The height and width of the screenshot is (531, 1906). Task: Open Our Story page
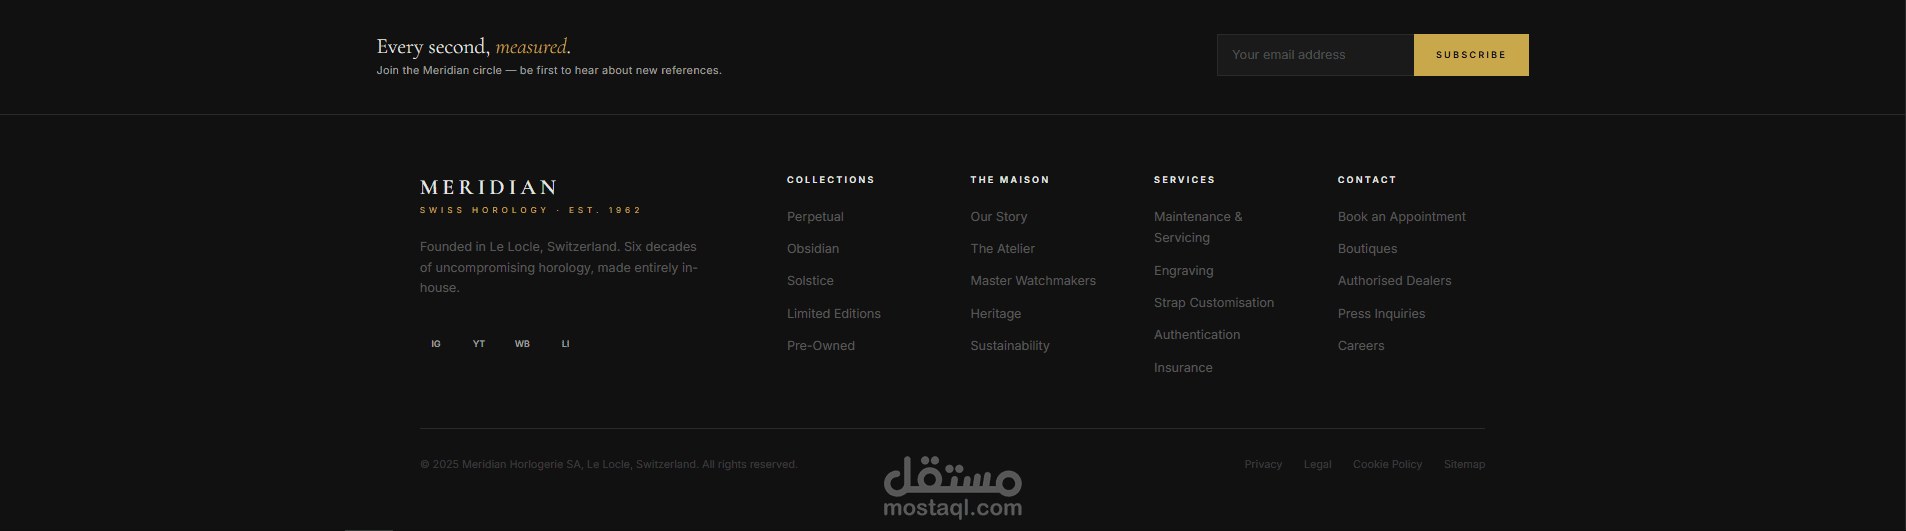(x=999, y=217)
